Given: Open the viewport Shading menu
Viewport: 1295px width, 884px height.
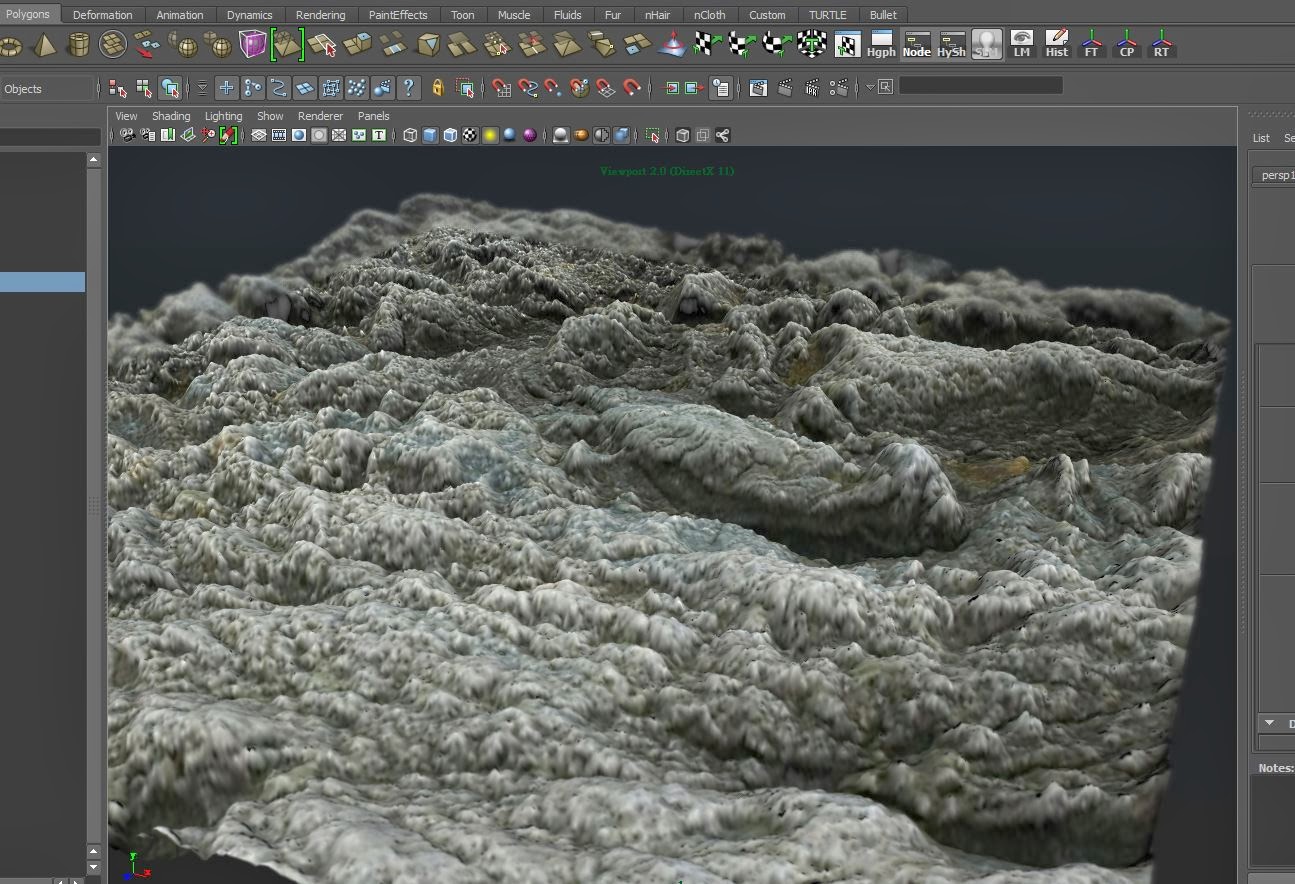Looking at the screenshot, I should [170, 116].
